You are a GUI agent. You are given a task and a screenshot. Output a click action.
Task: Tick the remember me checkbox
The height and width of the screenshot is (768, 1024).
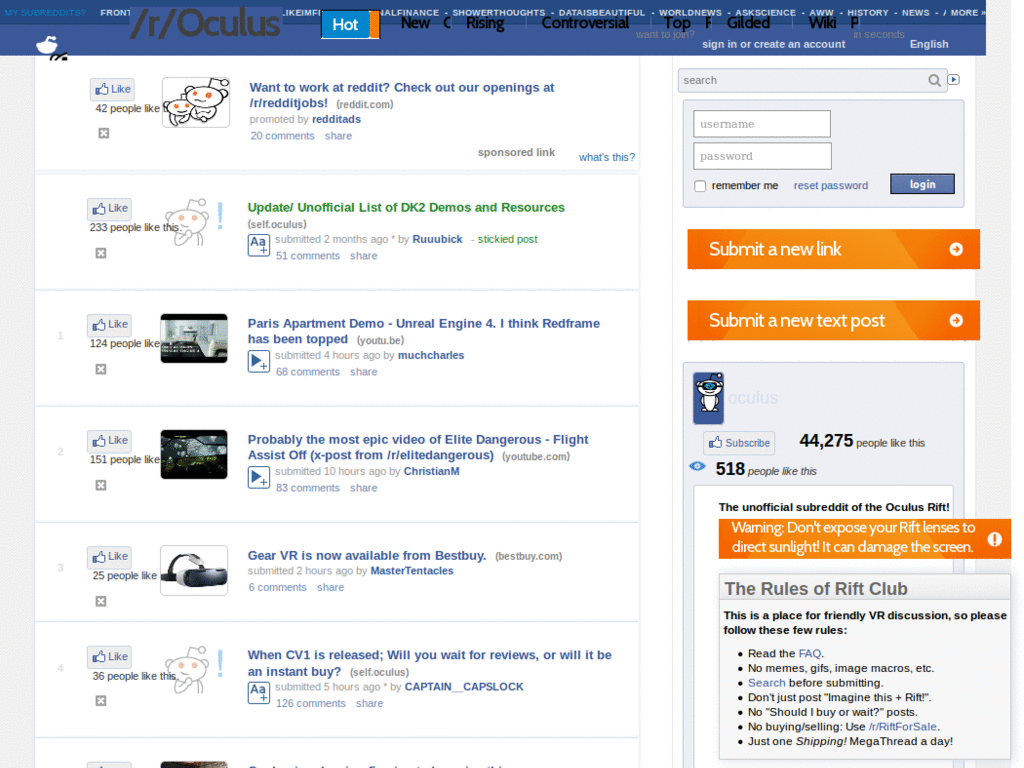pyautogui.click(x=700, y=186)
